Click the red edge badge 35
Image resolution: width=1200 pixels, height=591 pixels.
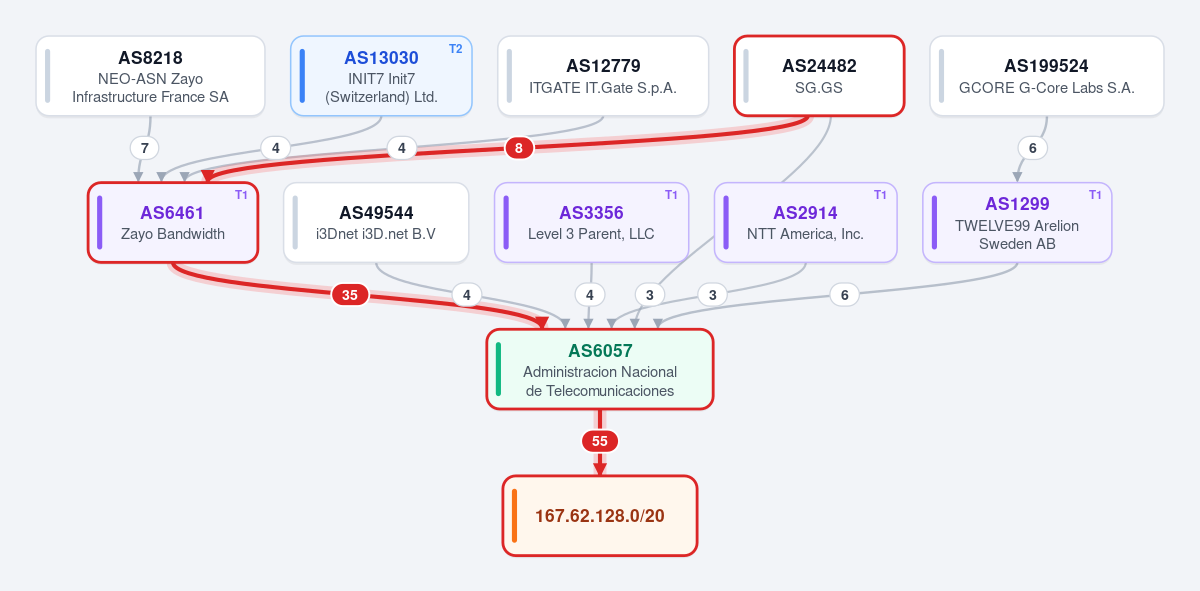(350, 295)
